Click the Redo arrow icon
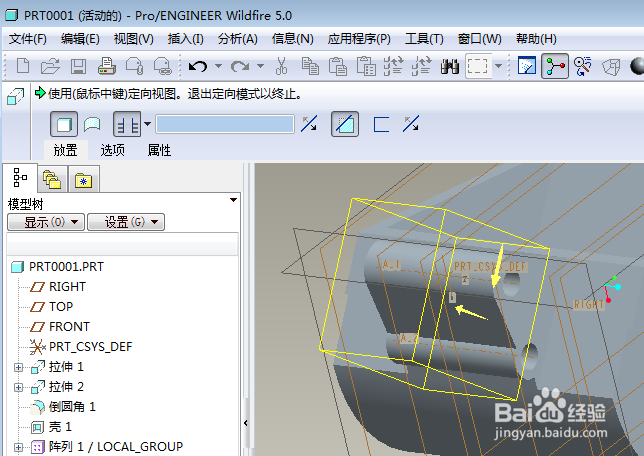The width and height of the screenshot is (644, 456). click(240, 66)
